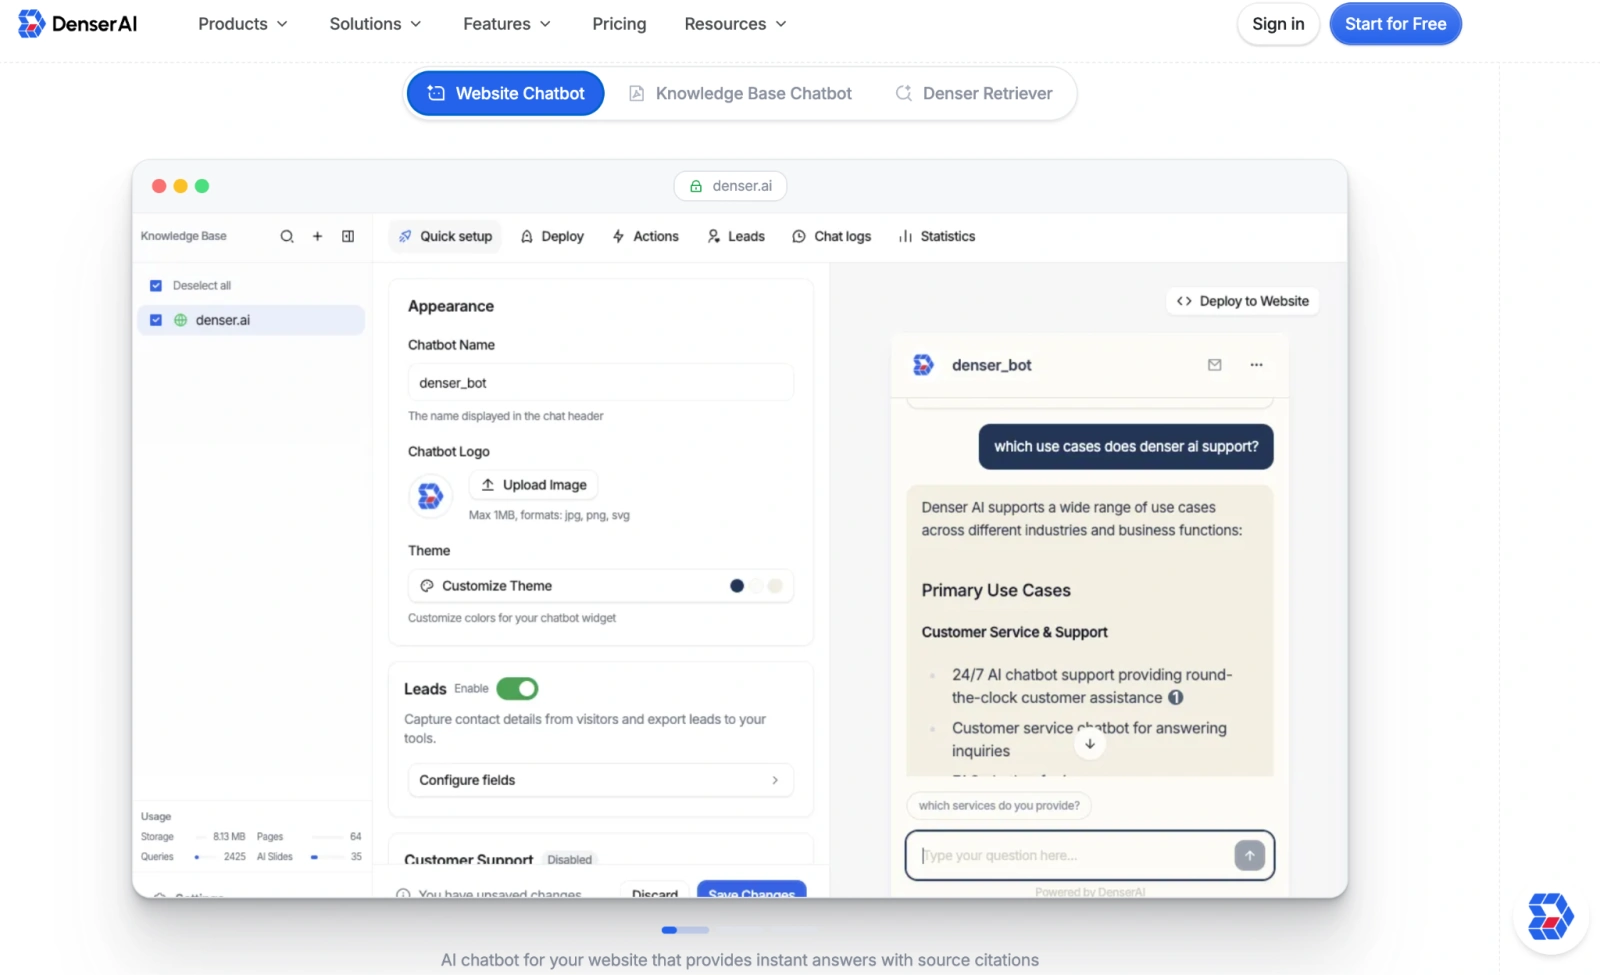Open the Statistics tab
This screenshot has width=1600, height=975.
pos(937,237)
